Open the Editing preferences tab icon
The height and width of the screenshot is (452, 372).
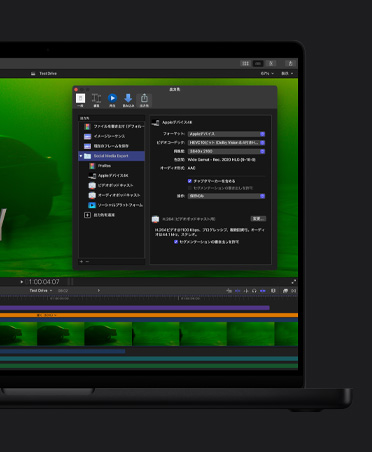[x=96, y=100]
